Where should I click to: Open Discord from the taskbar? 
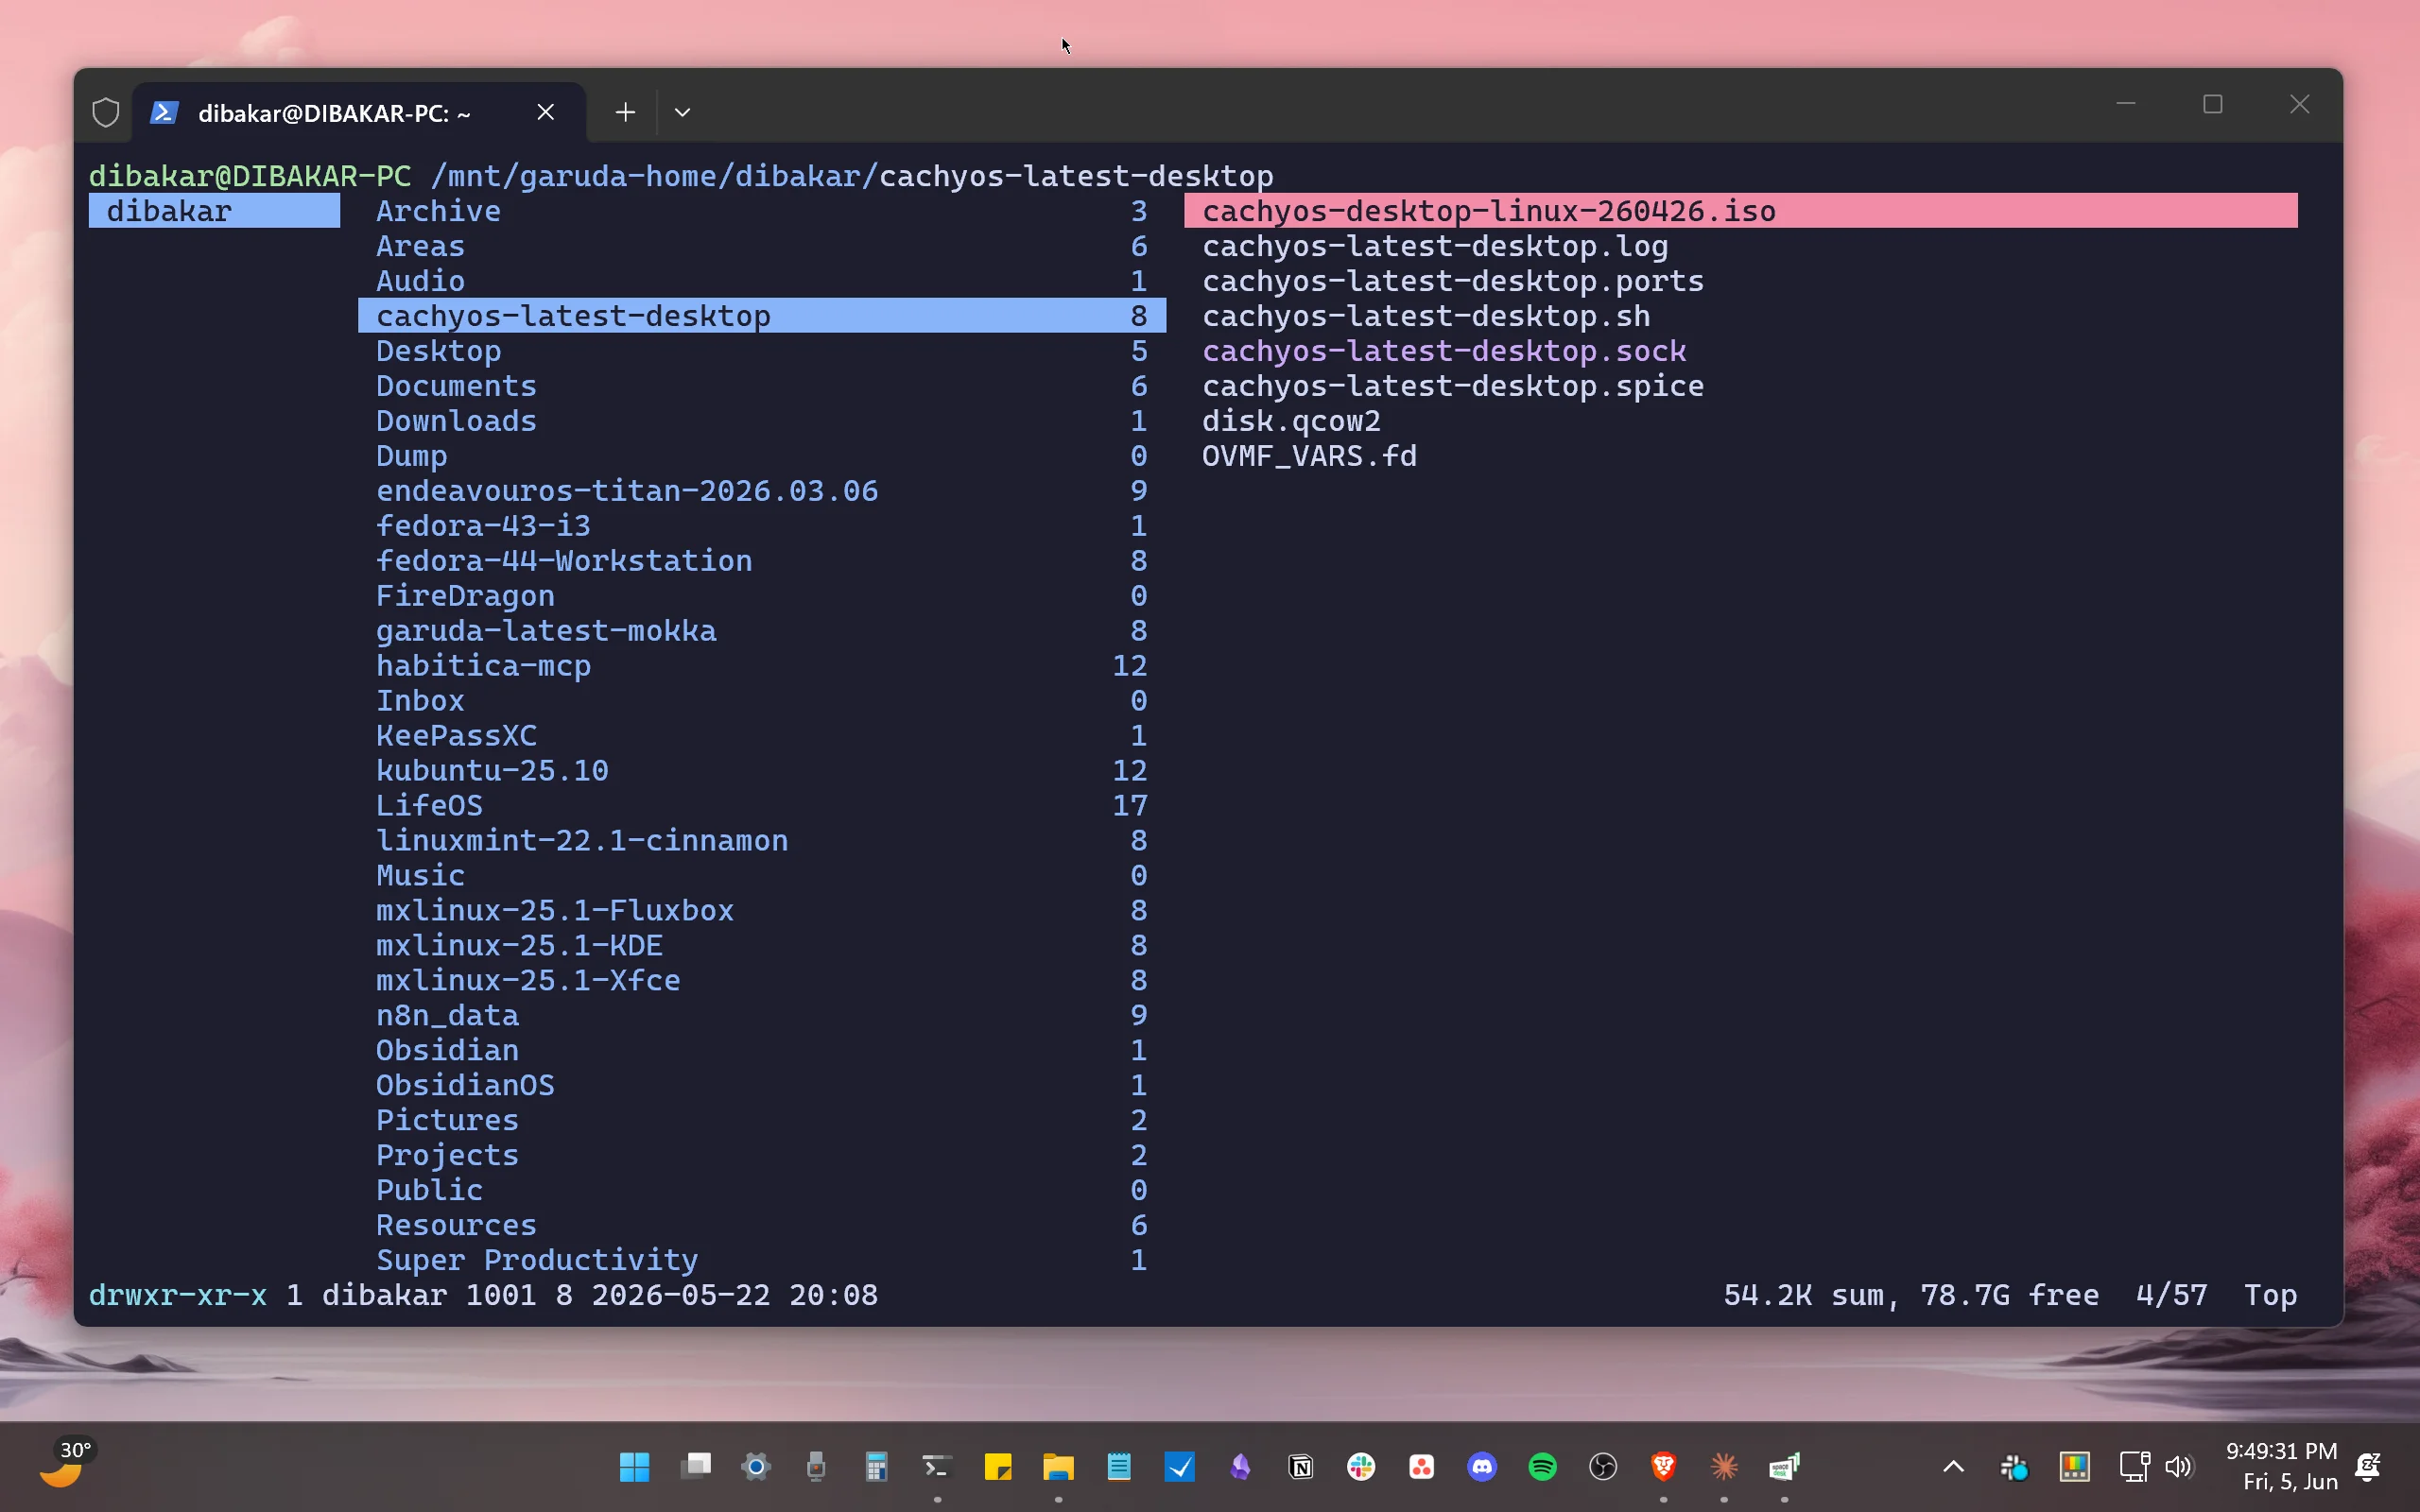click(1482, 1467)
